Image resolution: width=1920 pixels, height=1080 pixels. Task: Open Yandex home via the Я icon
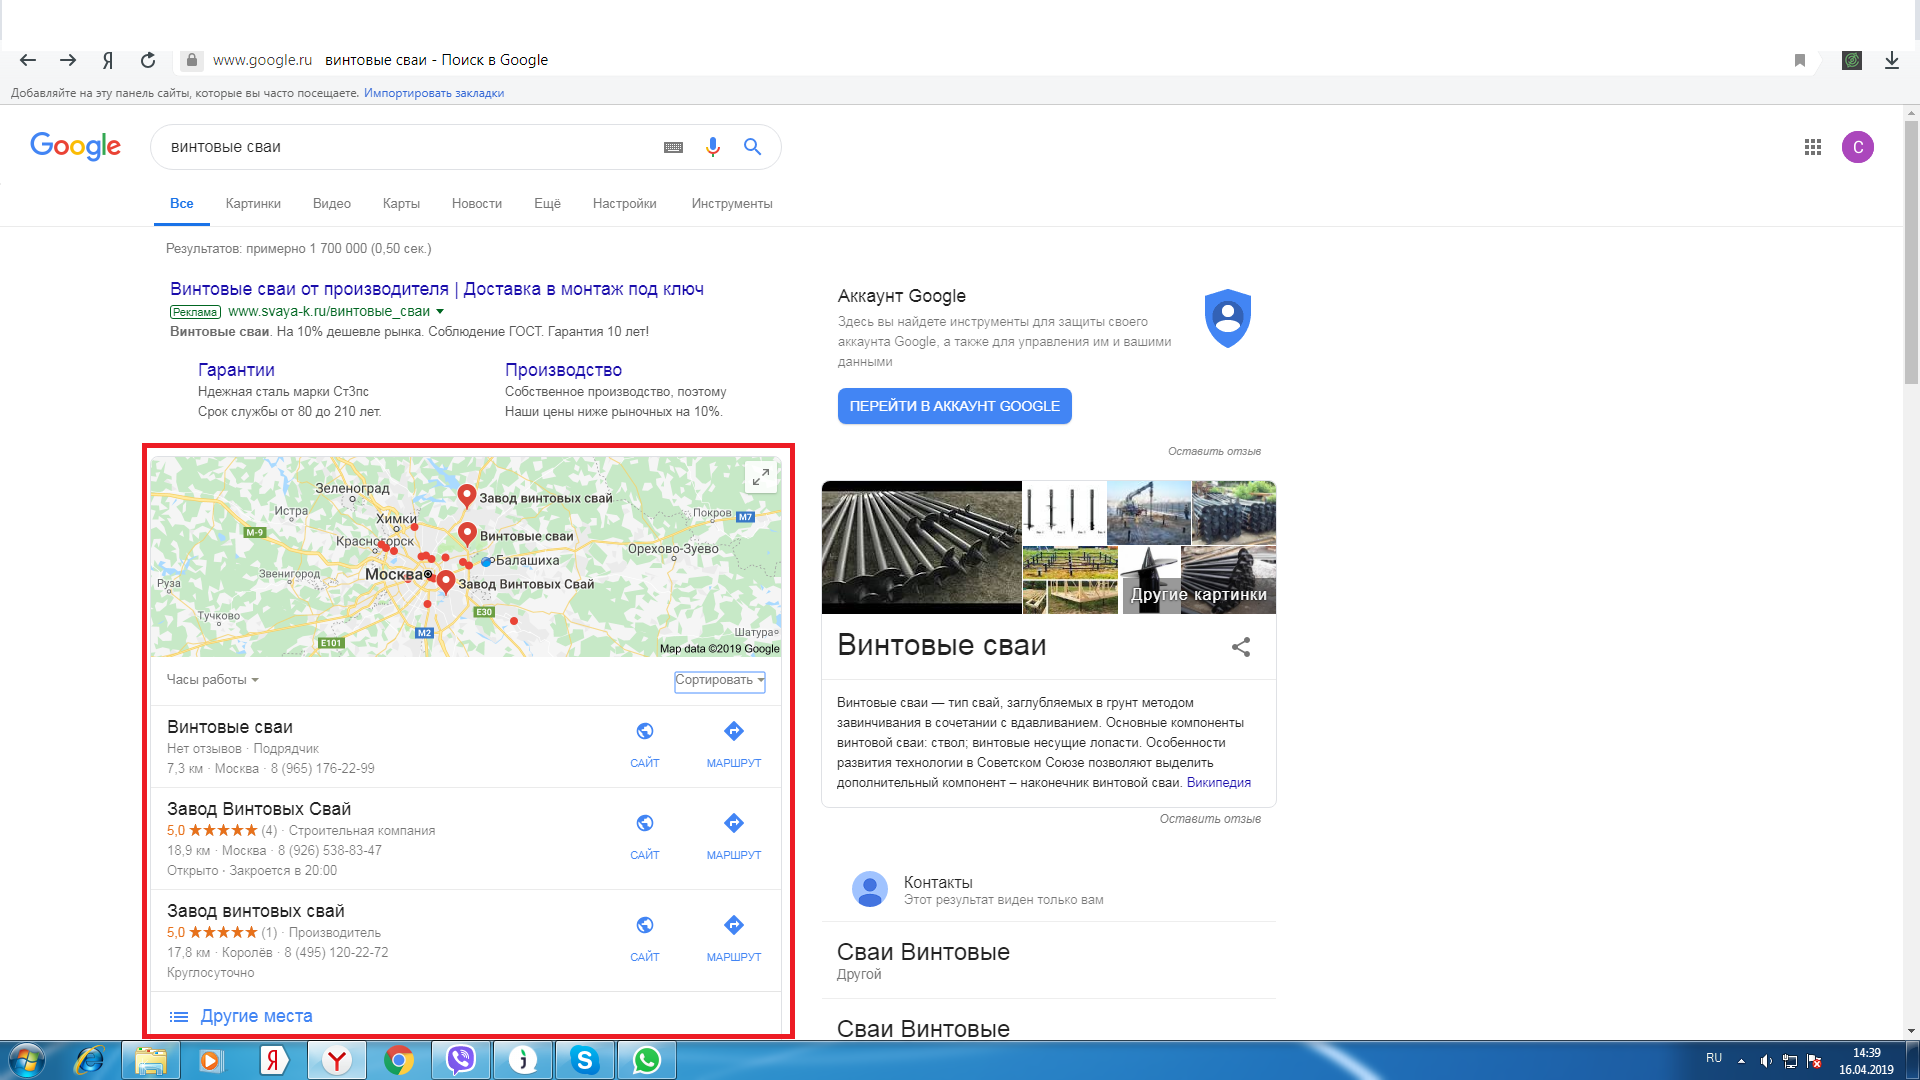tap(108, 60)
